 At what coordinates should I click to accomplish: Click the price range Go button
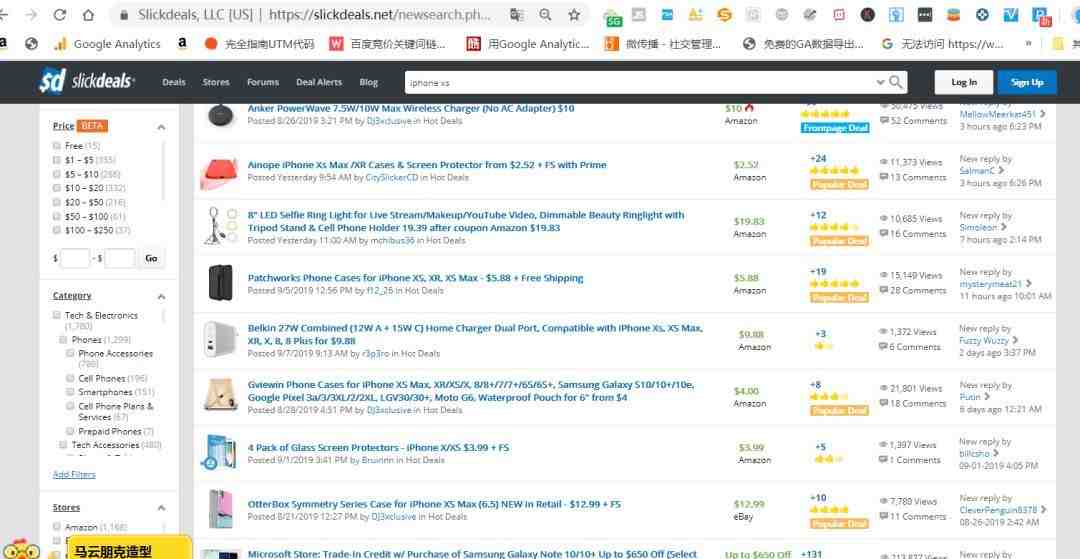[x=151, y=258]
